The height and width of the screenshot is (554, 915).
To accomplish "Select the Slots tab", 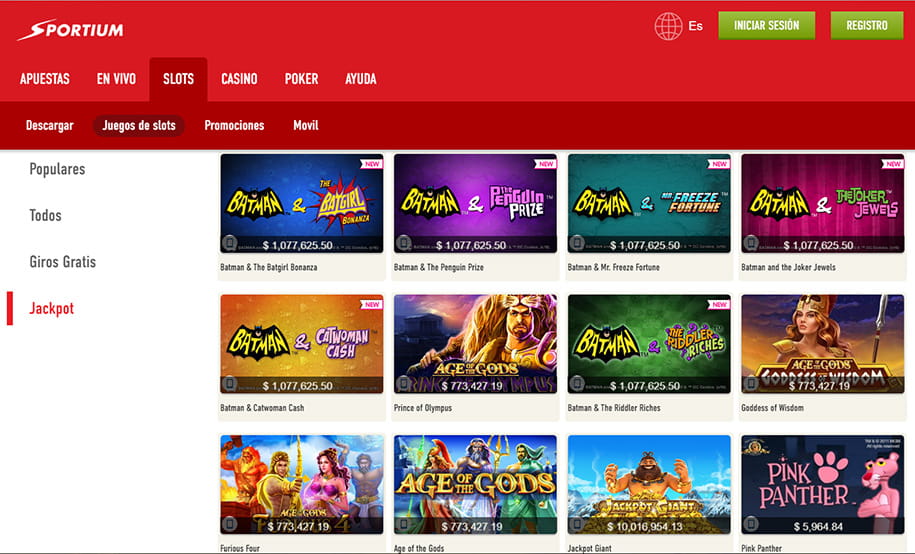I will pos(178,79).
